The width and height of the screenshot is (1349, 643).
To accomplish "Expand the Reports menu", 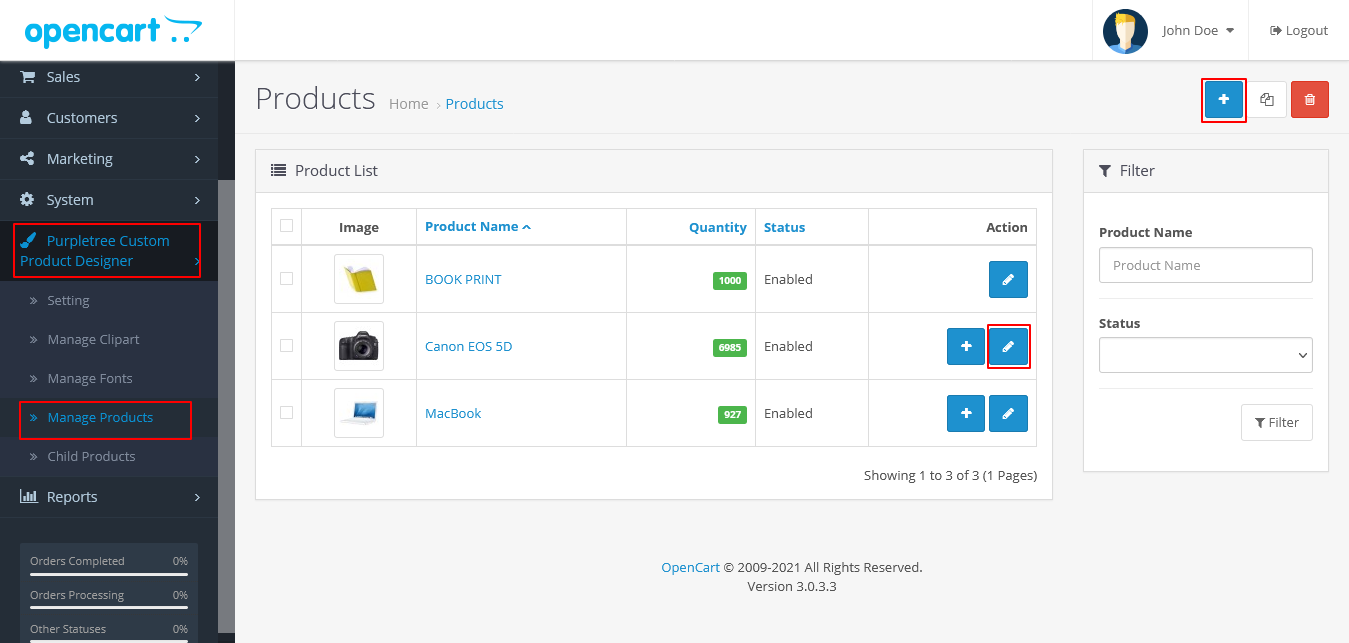I will [x=109, y=497].
